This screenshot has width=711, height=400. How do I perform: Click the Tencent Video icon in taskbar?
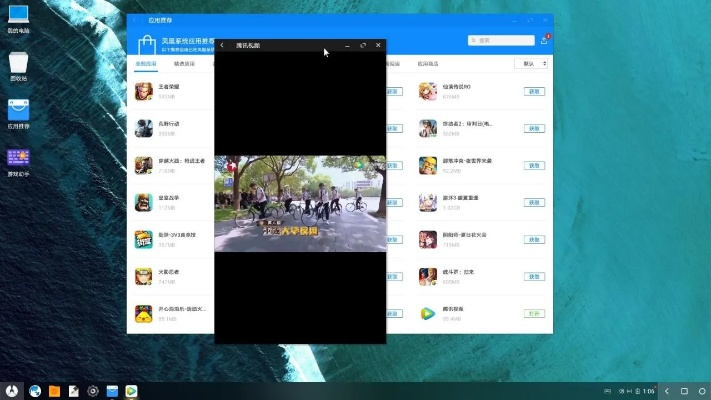131,390
